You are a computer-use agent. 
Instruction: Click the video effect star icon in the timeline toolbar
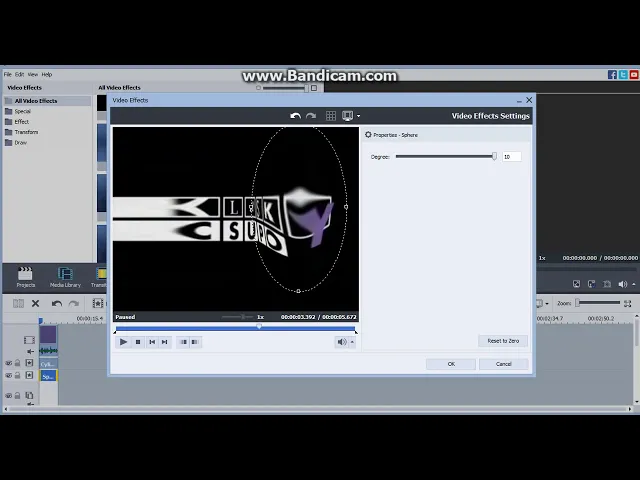point(98,303)
